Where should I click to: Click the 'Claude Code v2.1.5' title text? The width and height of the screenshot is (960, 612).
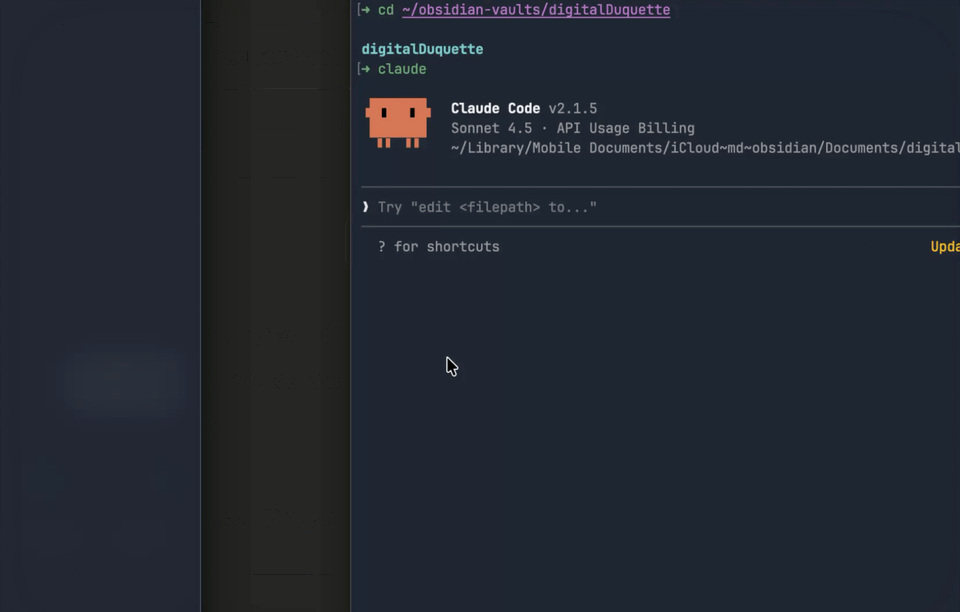click(524, 108)
